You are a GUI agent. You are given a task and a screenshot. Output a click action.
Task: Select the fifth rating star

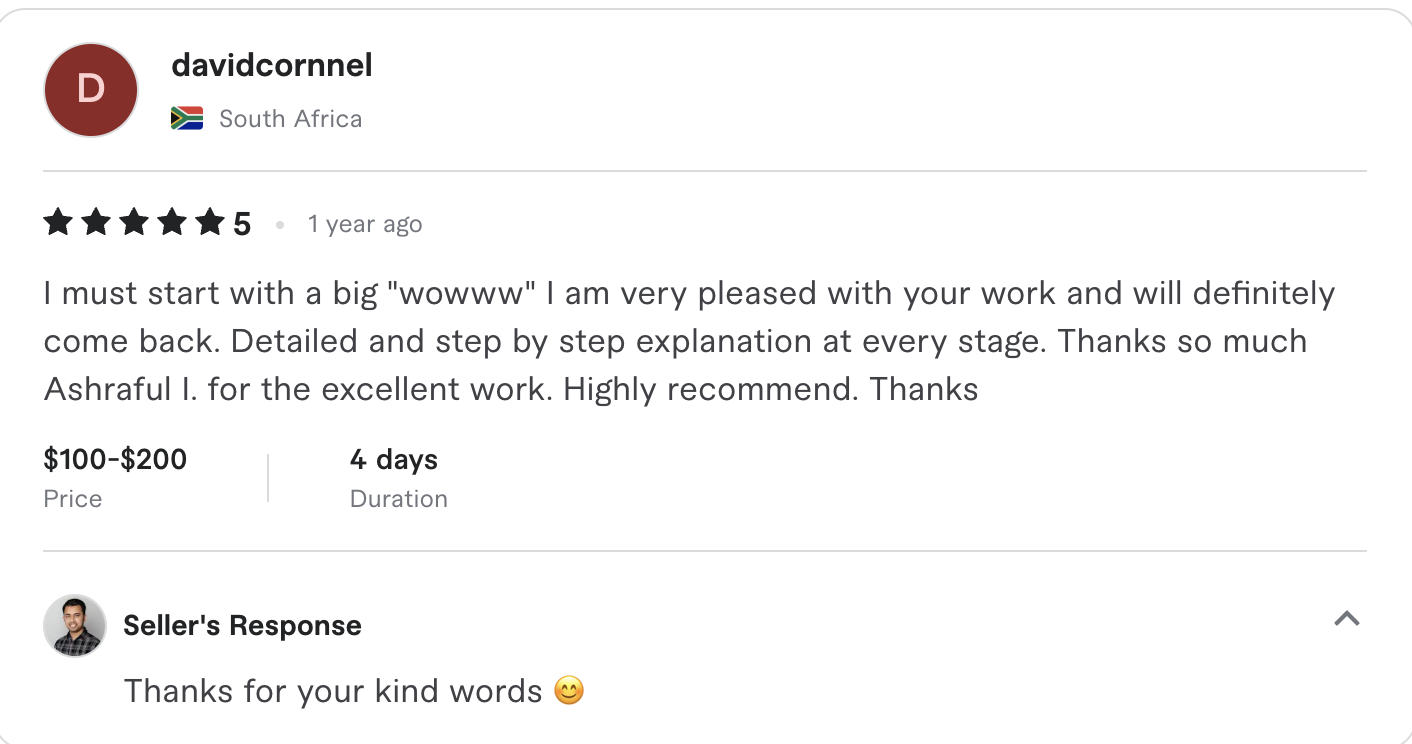pyautogui.click(x=210, y=222)
